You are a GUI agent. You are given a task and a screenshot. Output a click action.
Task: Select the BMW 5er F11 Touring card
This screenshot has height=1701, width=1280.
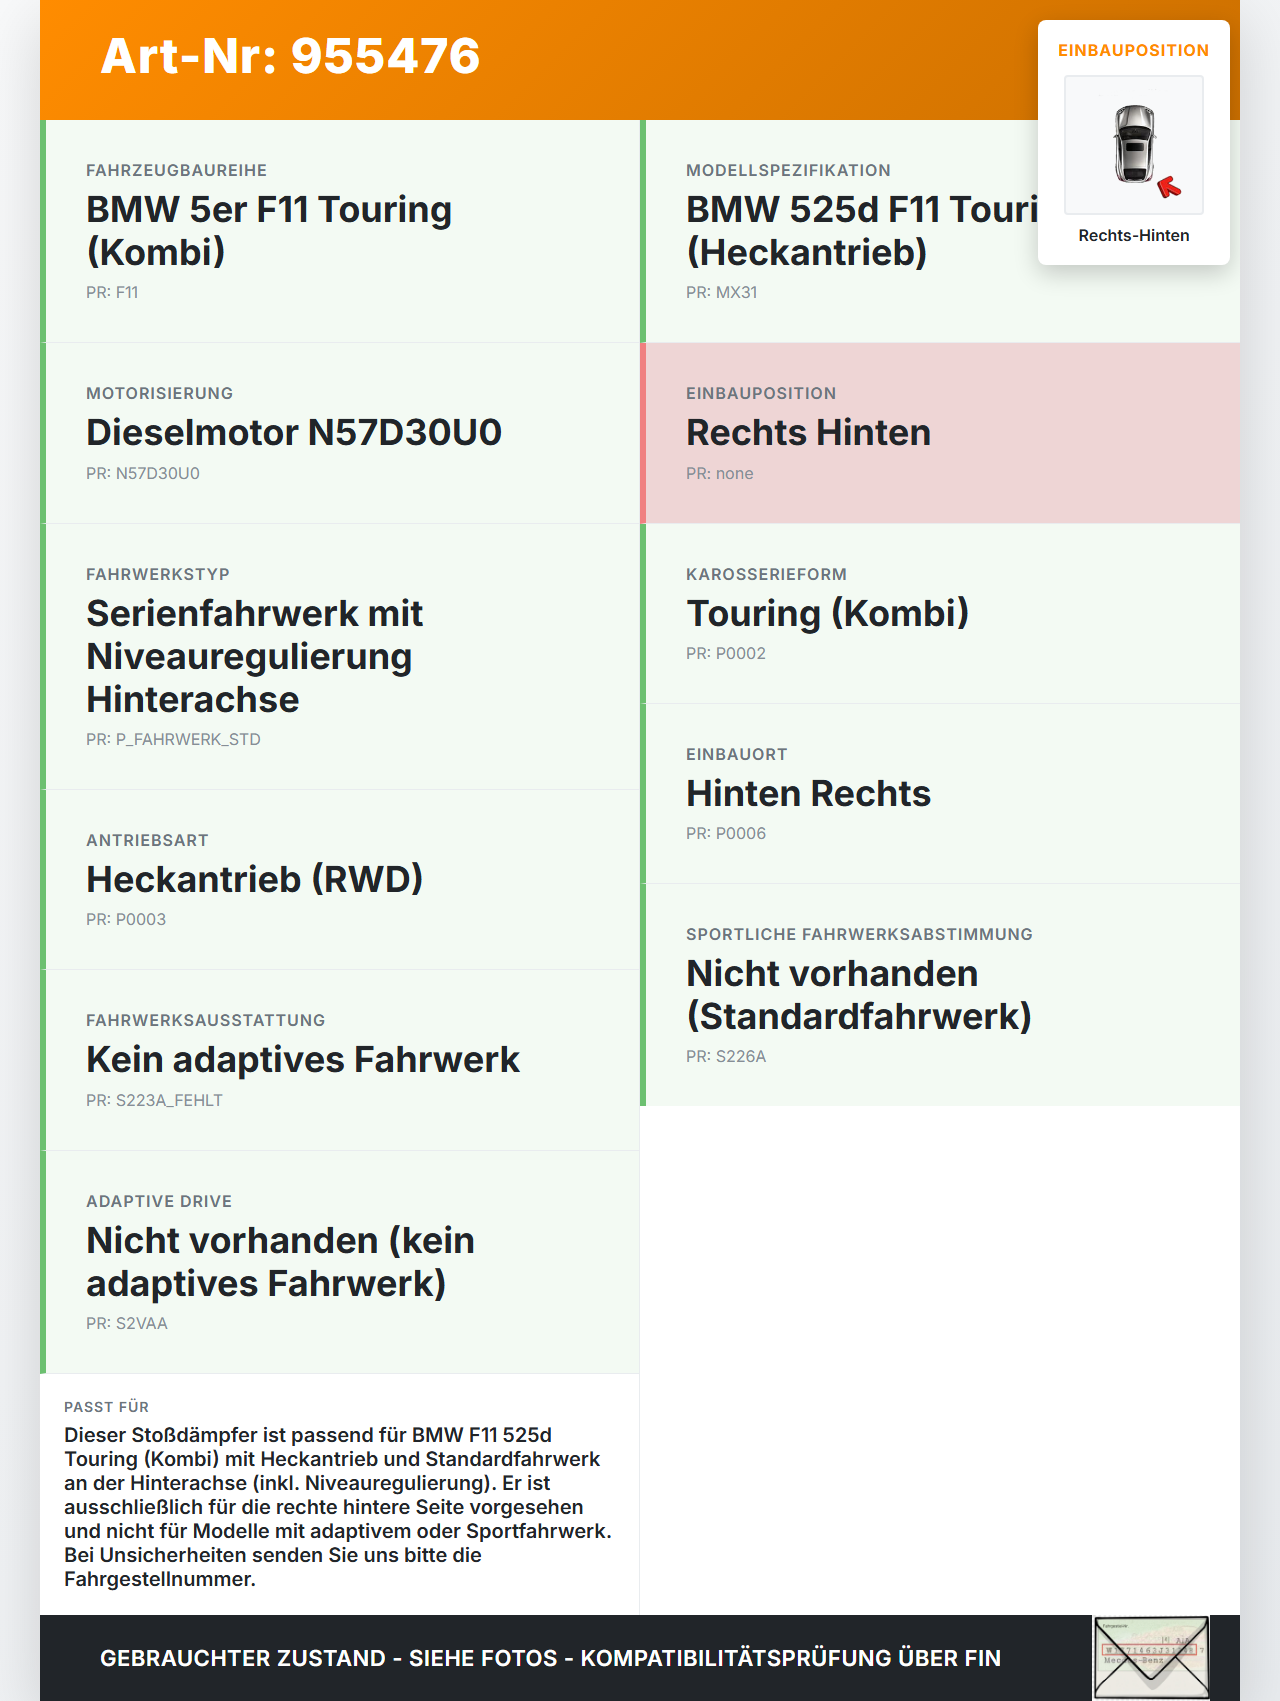point(340,231)
